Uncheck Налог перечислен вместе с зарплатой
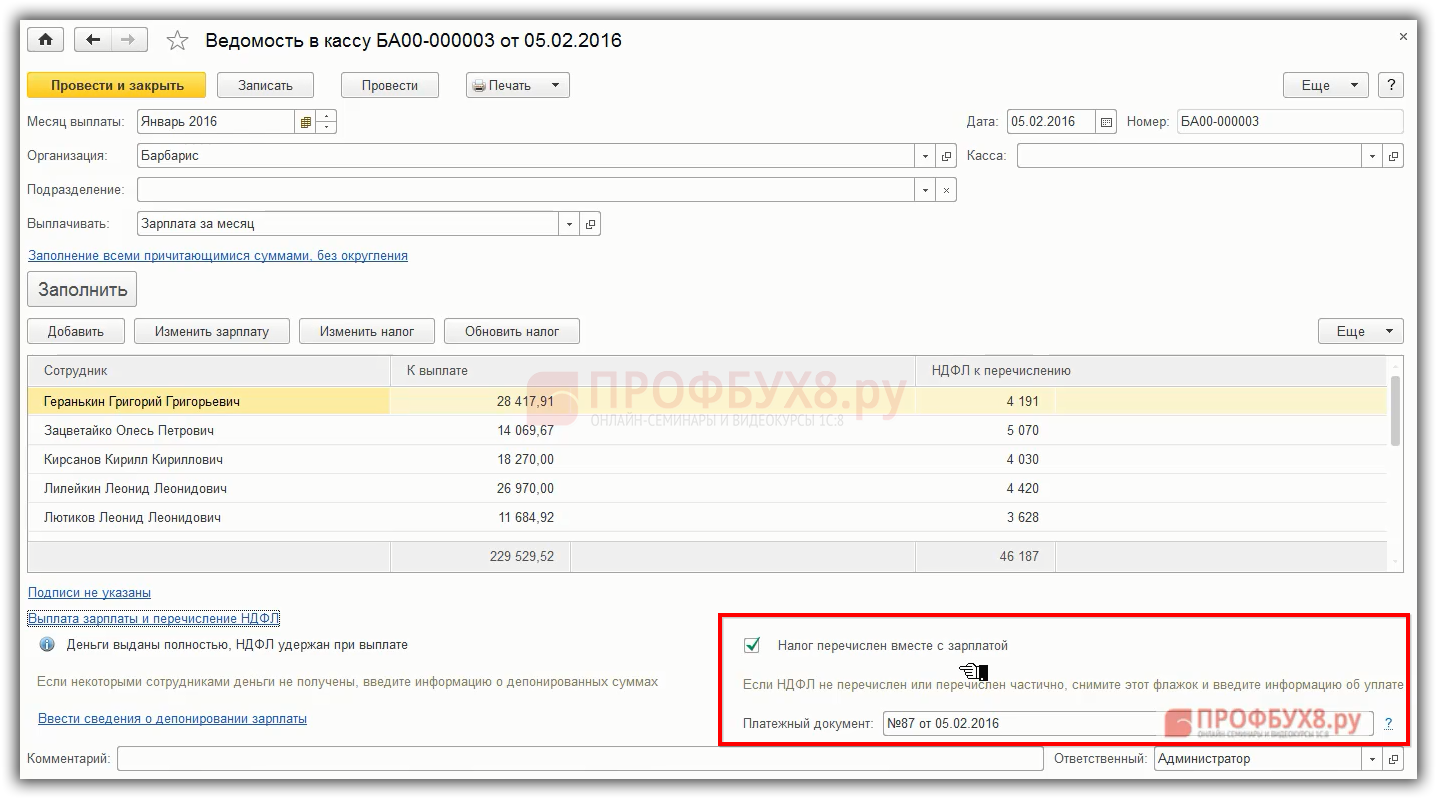 [752, 646]
